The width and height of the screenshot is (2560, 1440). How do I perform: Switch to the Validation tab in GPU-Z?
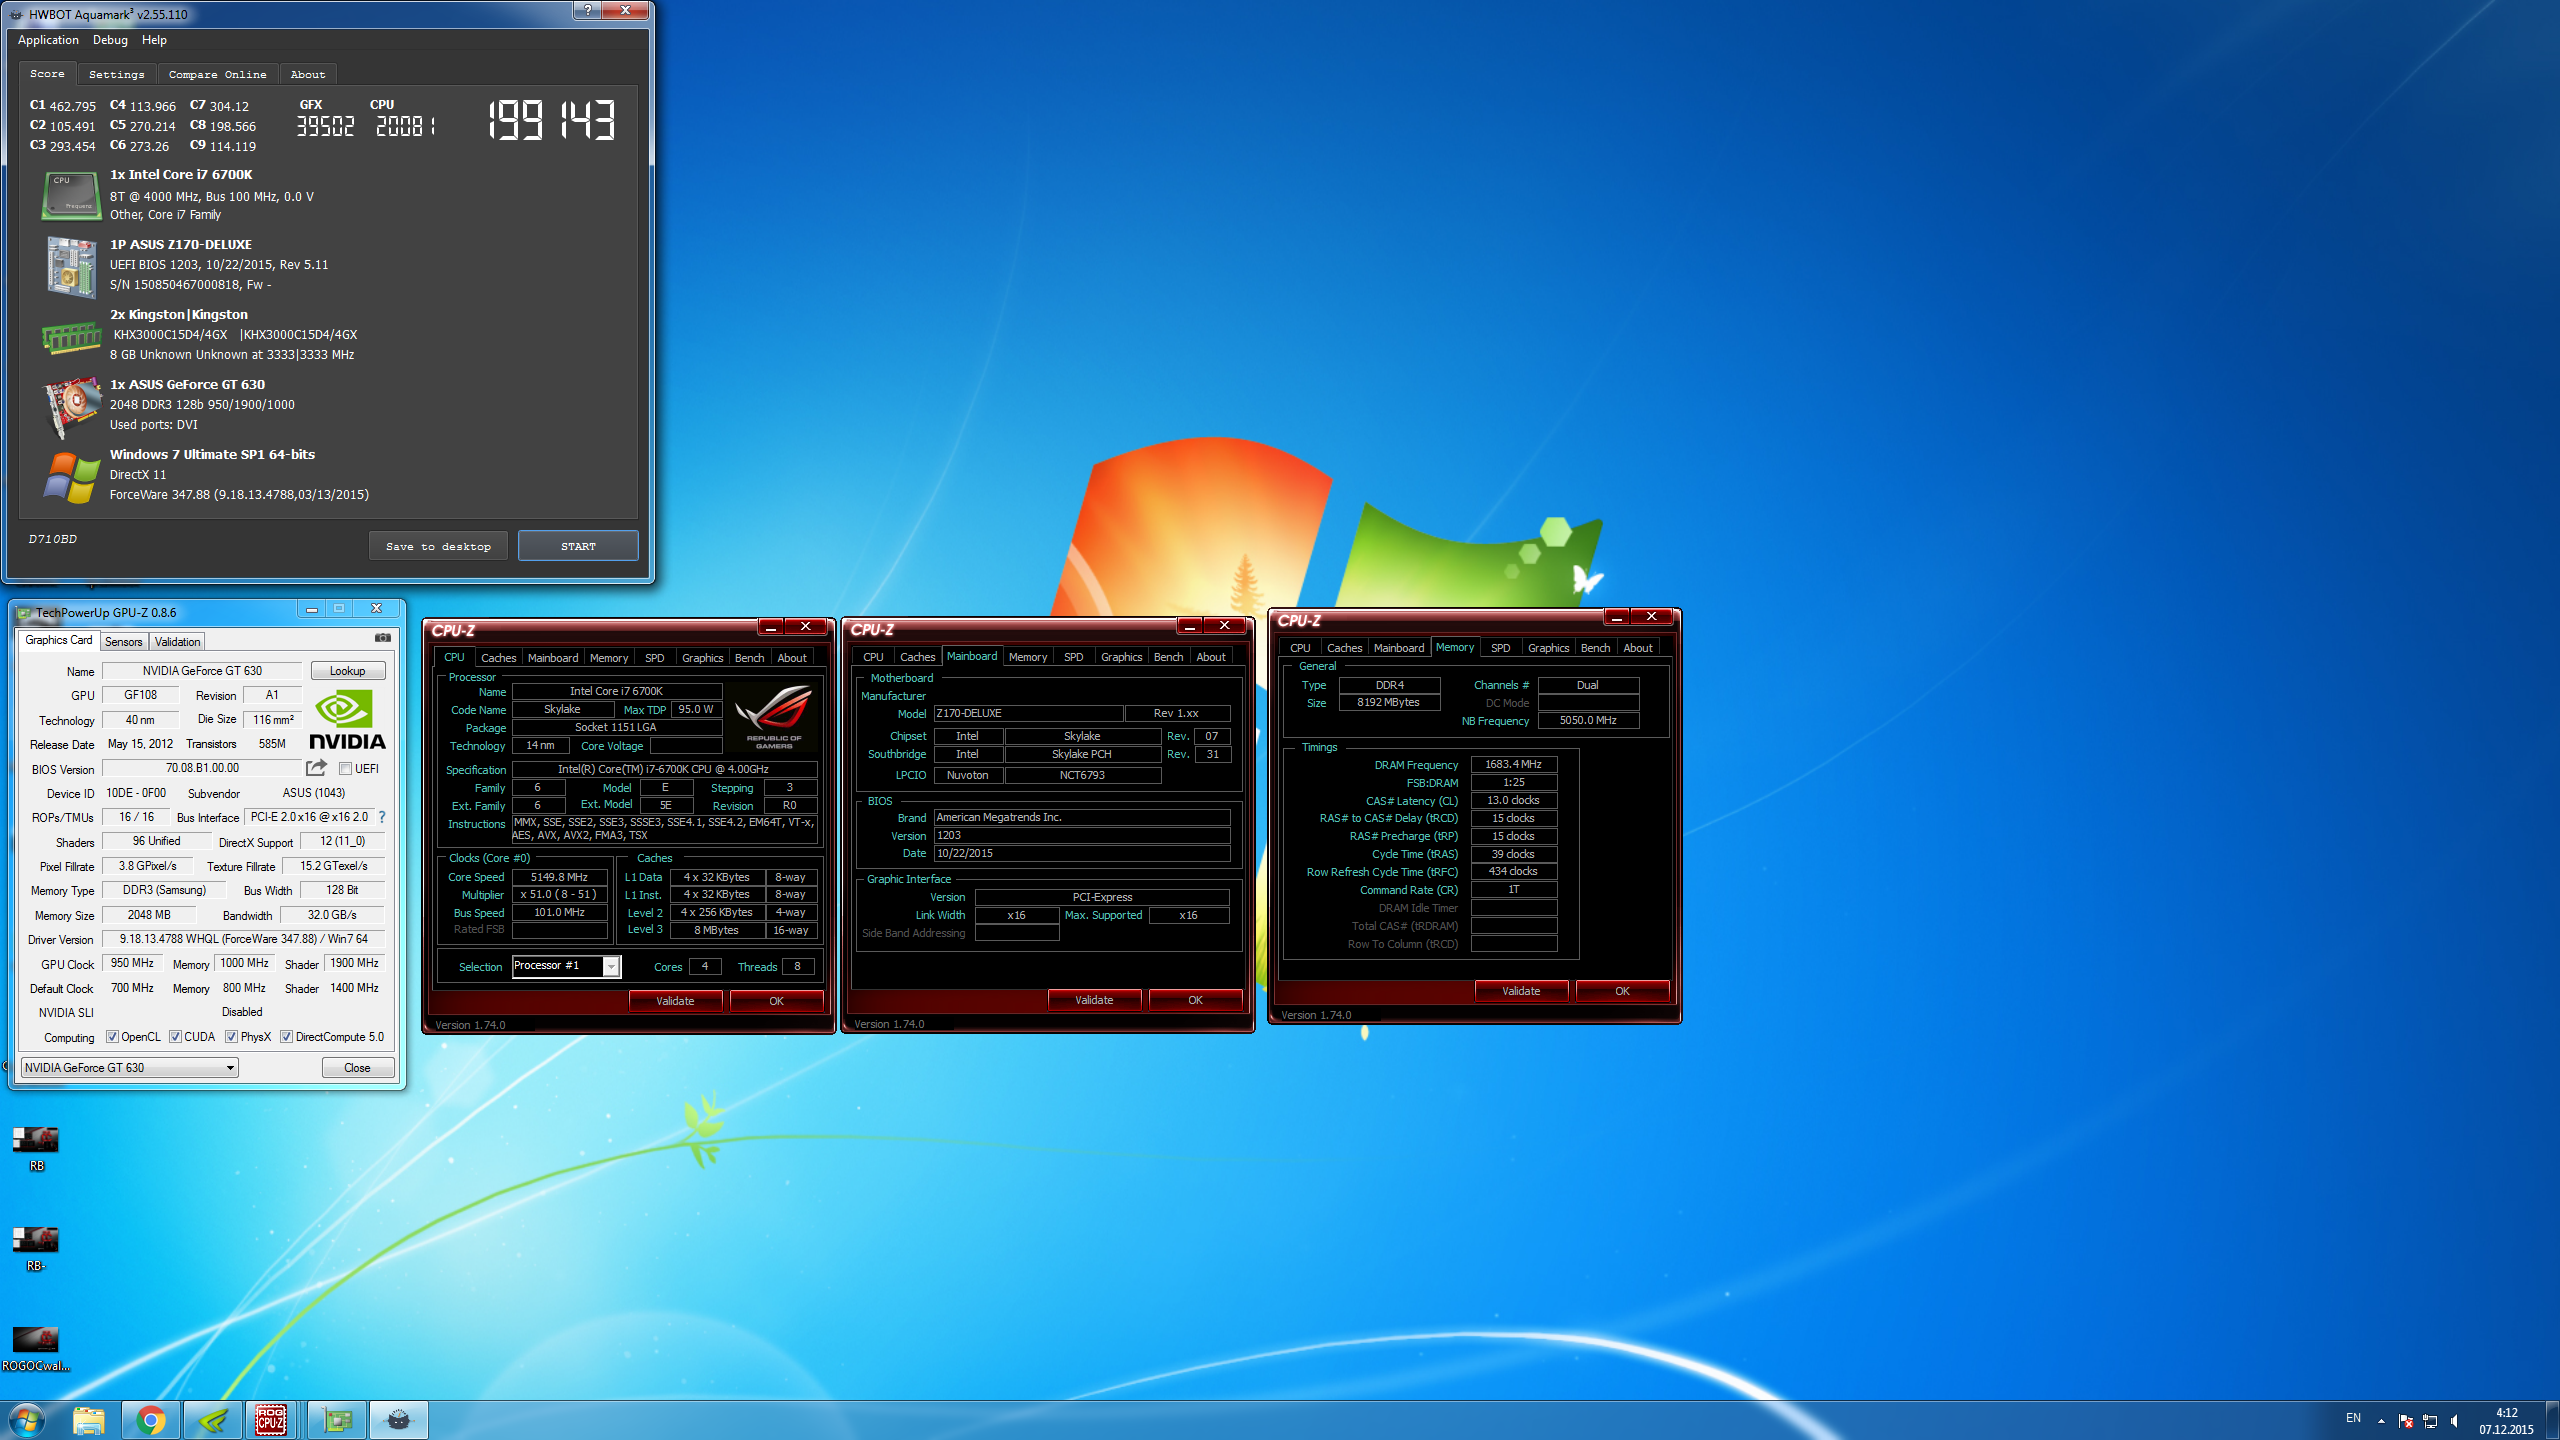[x=177, y=641]
